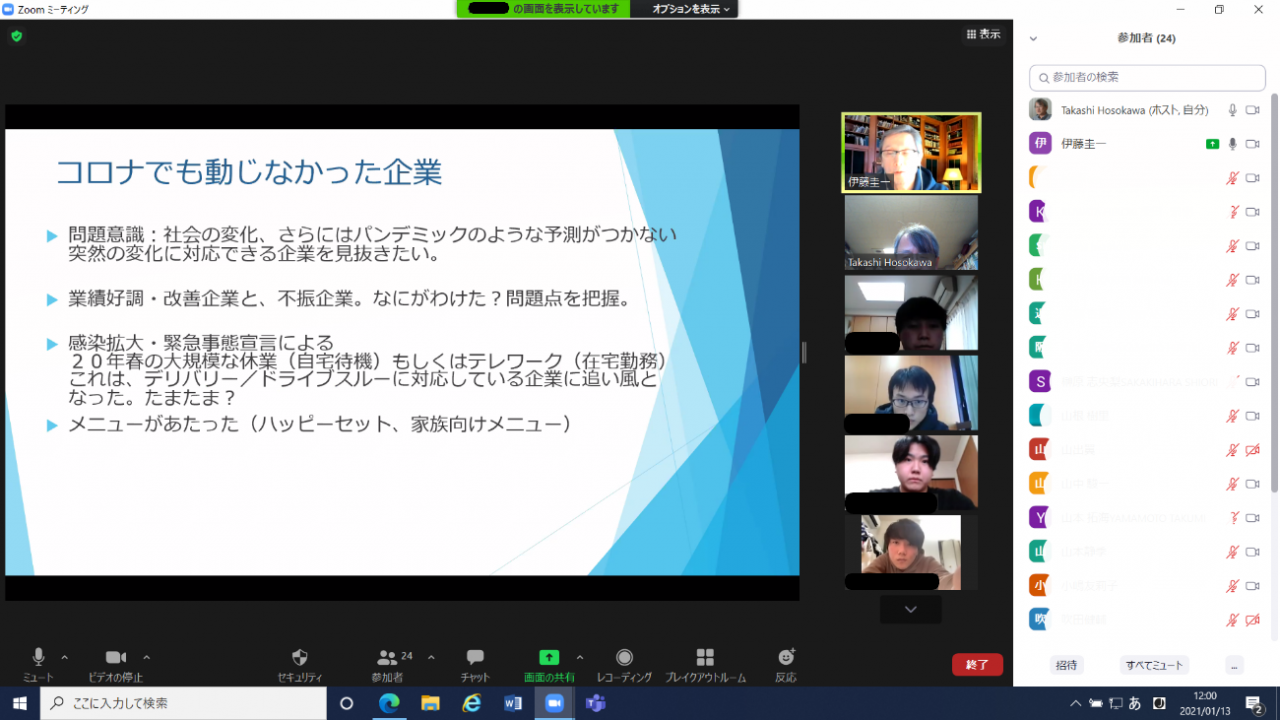Toggle the host's microphone in the participant list
This screenshot has height=720, width=1280.
point(1233,110)
